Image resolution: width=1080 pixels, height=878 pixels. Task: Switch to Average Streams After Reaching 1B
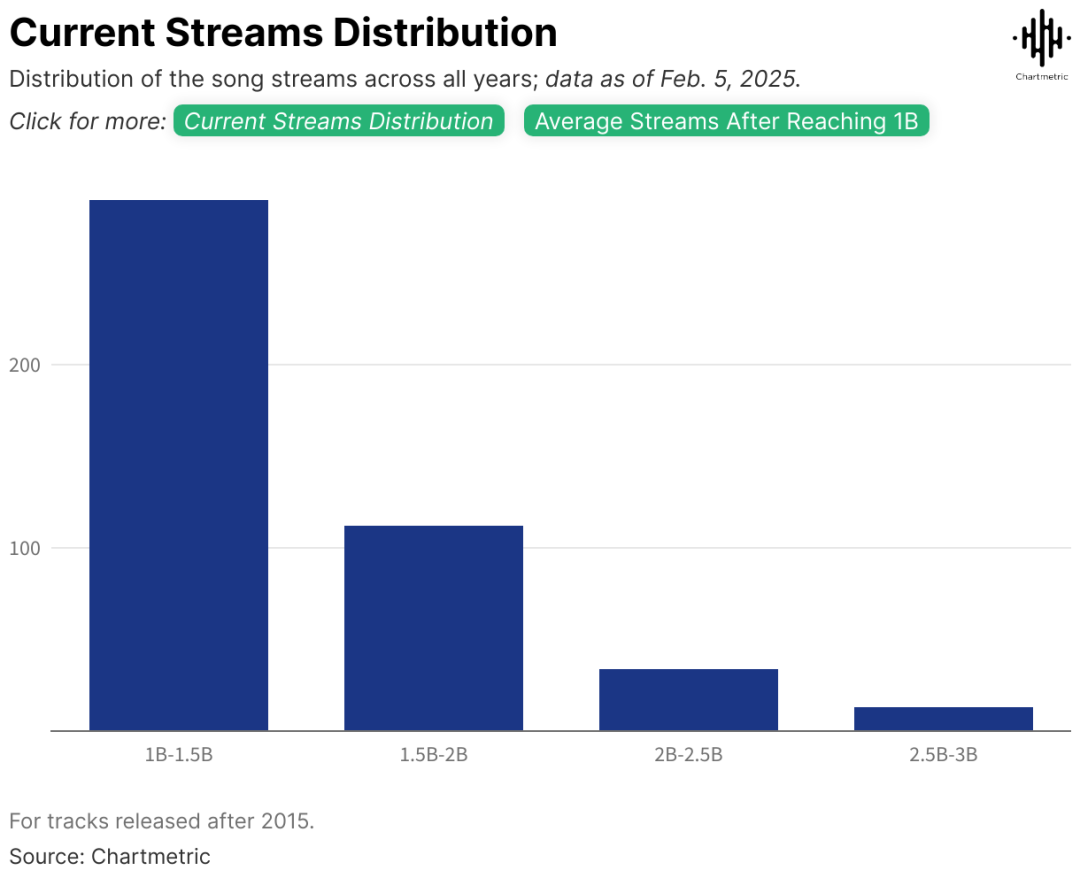[726, 121]
